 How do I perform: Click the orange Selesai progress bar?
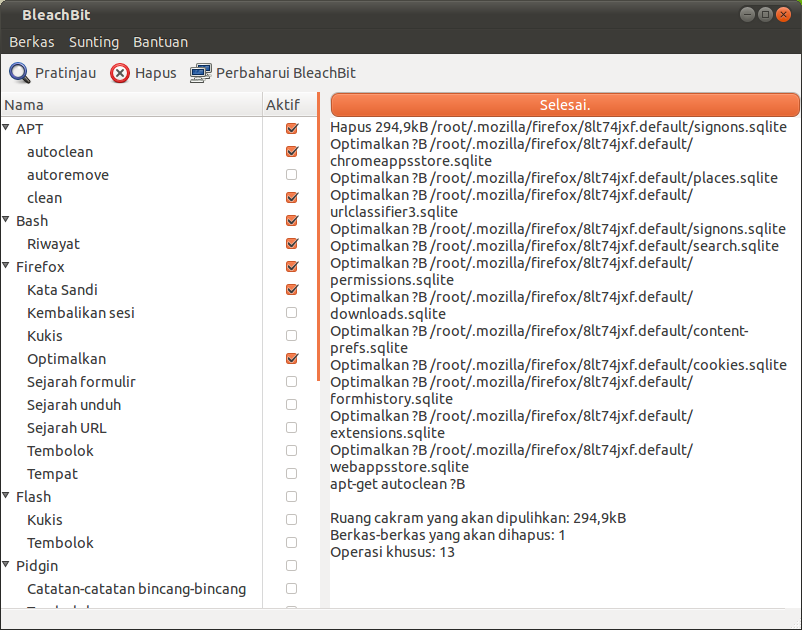pyautogui.click(x=565, y=105)
